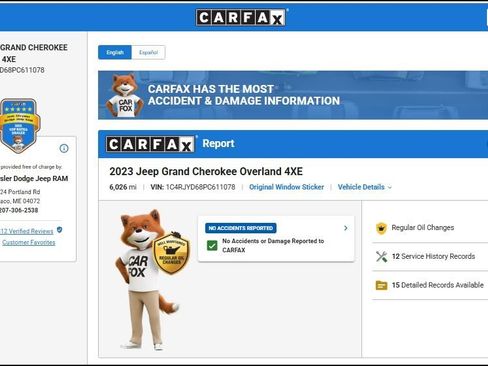Viewport: 488px width, 366px height.
Task: Click the green no-accidents checkmark
Action: point(212,246)
